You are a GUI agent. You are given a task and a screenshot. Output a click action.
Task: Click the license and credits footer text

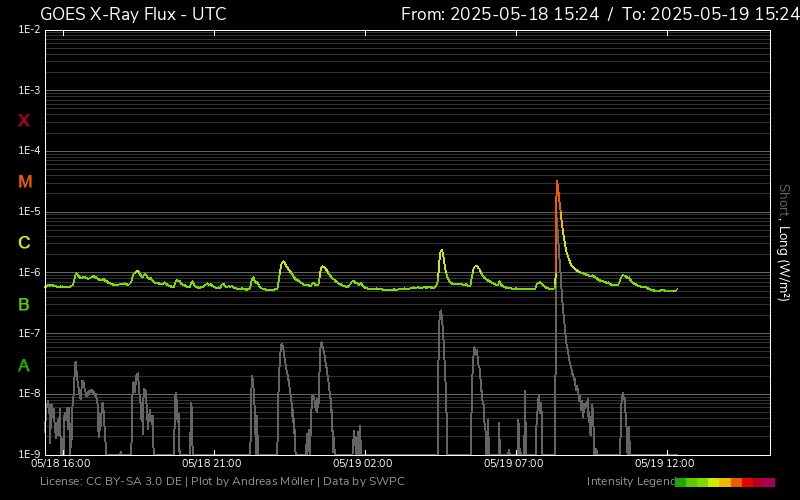click(x=222, y=482)
